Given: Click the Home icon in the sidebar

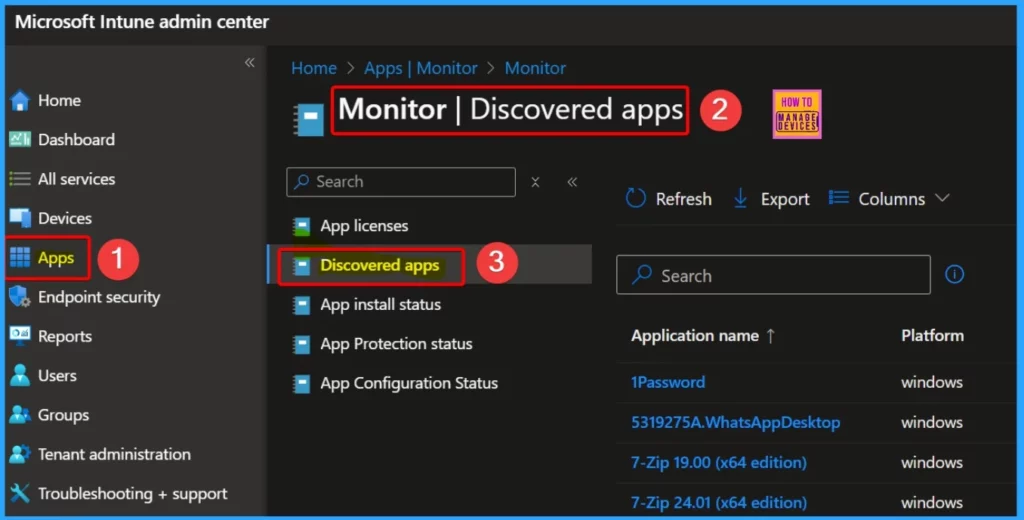Looking at the screenshot, I should pos(20,101).
